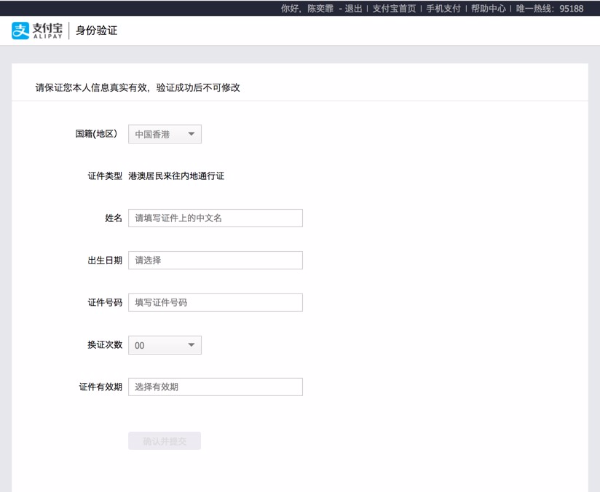Click the 港澳居民来往内地通行证 document type text
The height and width of the screenshot is (492, 600).
point(176,176)
